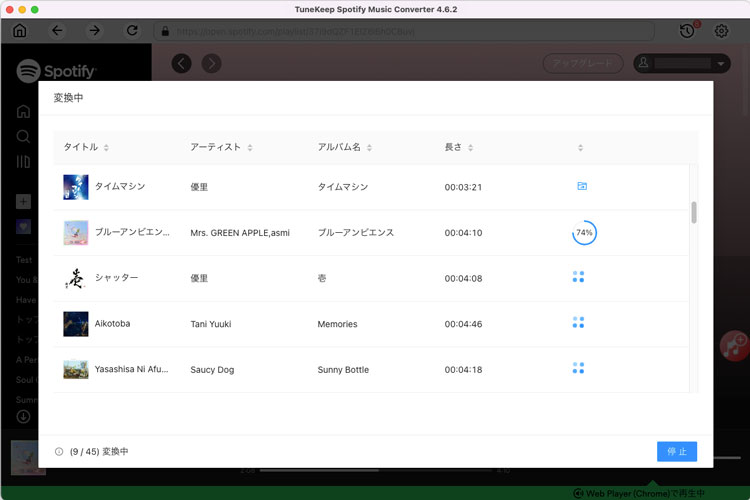
Task: Click the sort arrows on status column
Action: [580, 147]
